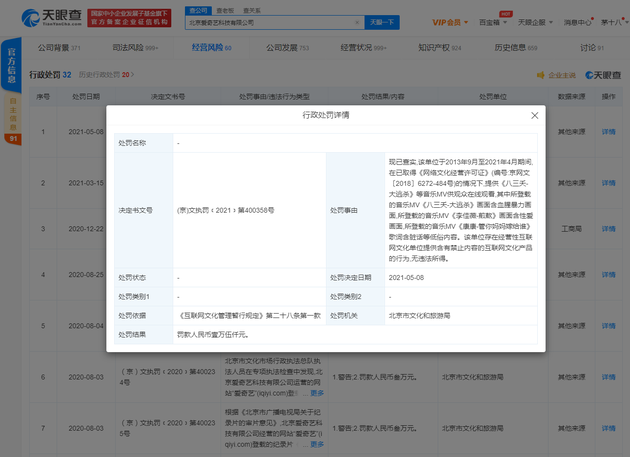
Task: Select the 行政处罚 32 section heading
Action: (x=50, y=75)
